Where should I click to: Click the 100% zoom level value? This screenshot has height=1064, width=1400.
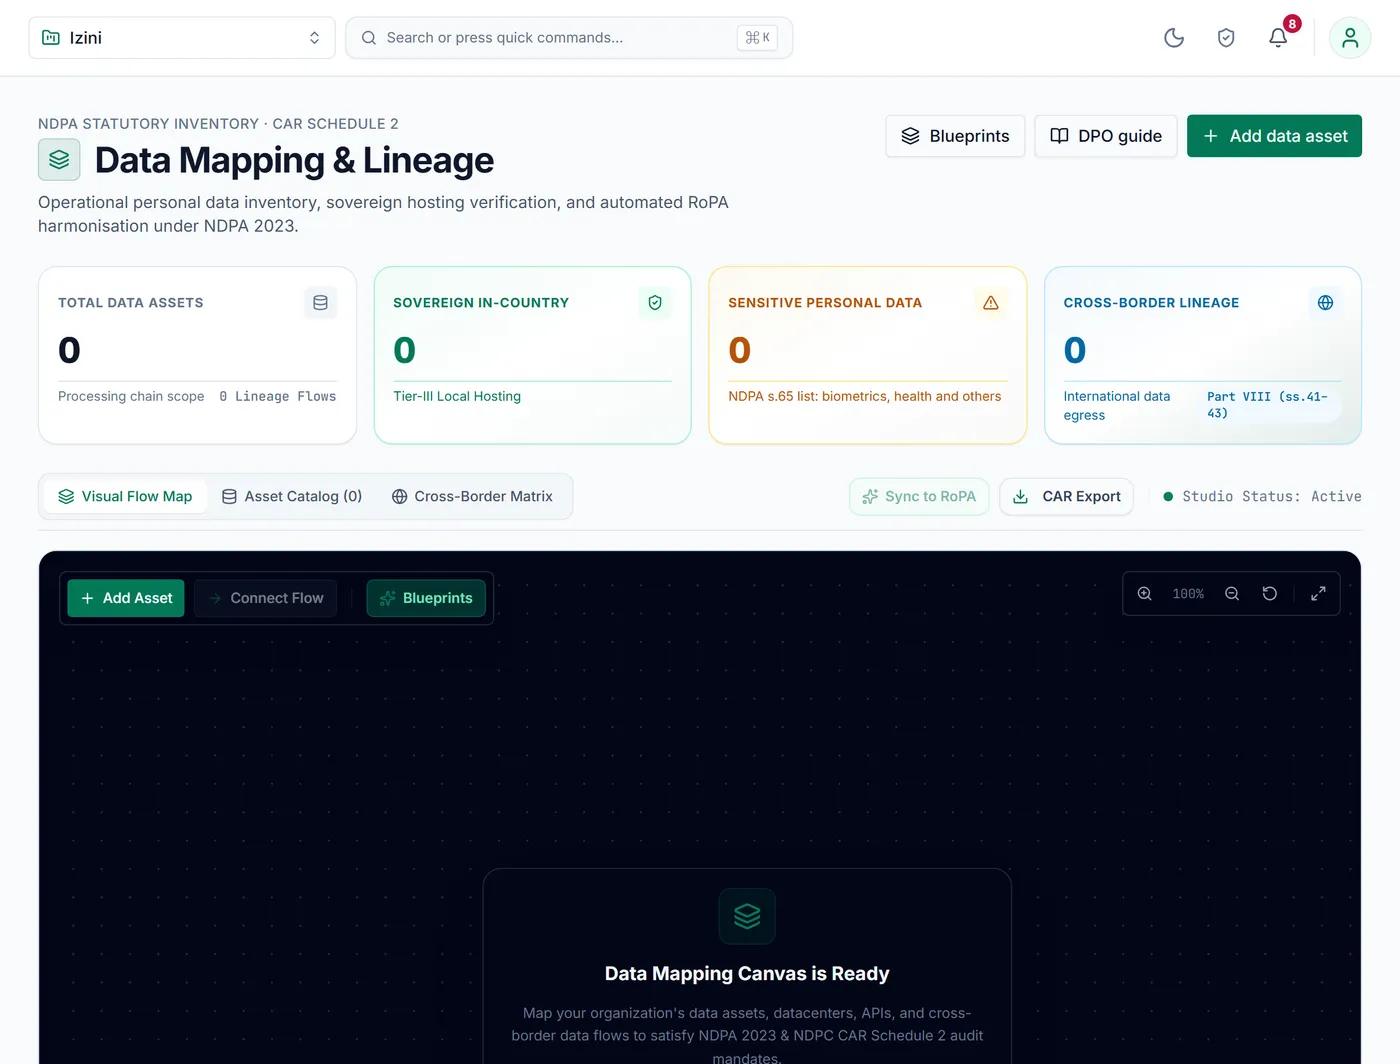coord(1188,594)
